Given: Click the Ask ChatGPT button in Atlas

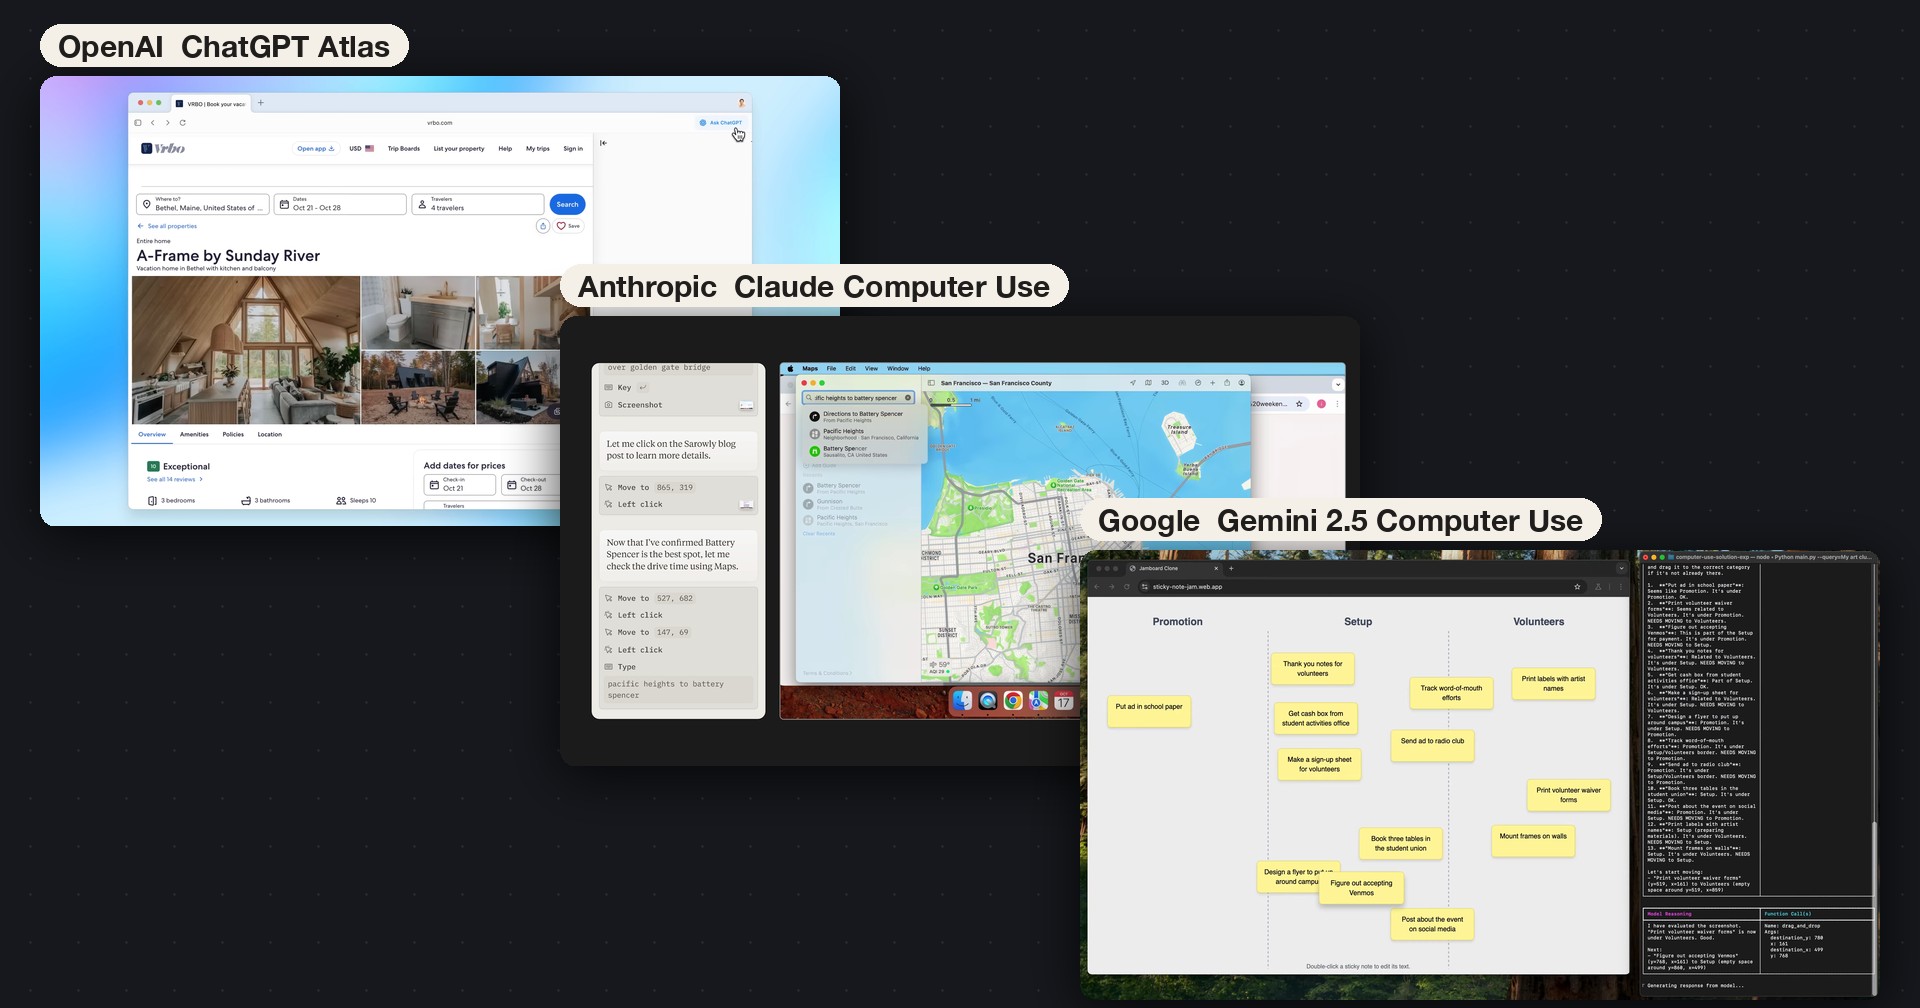Looking at the screenshot, I should [721, 123].
